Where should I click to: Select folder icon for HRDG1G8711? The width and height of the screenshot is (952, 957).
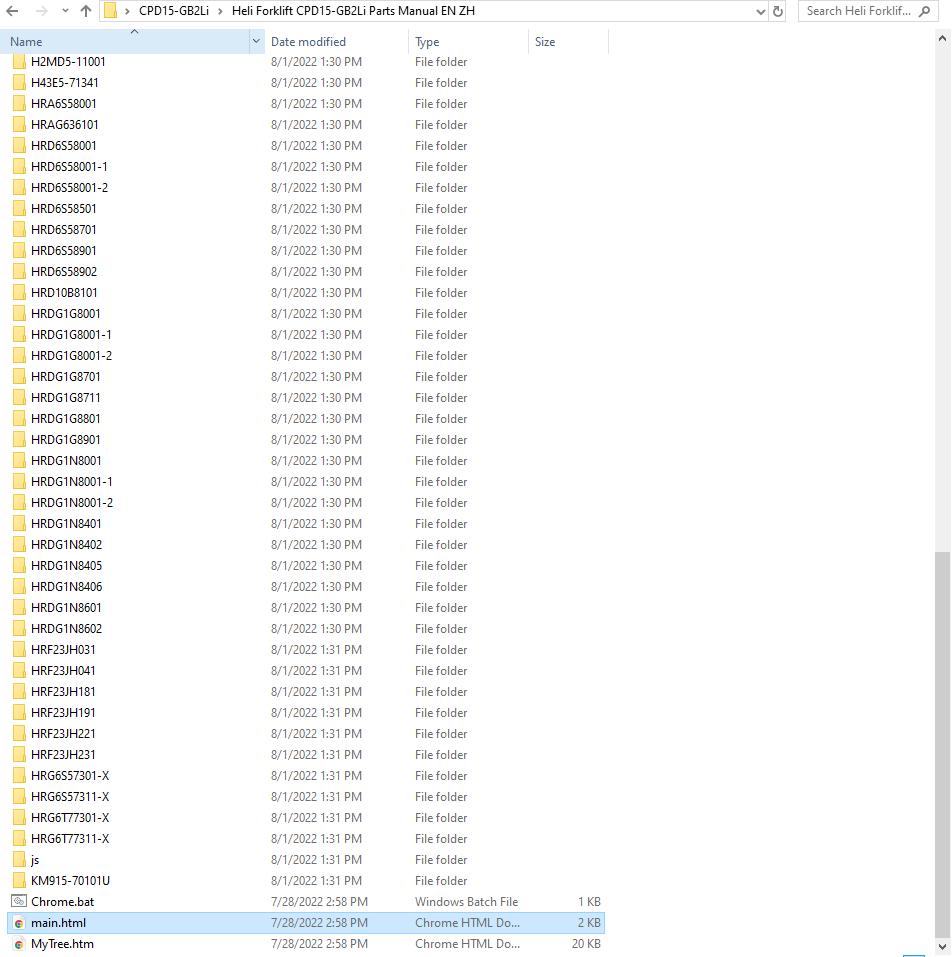pos(19,397)
